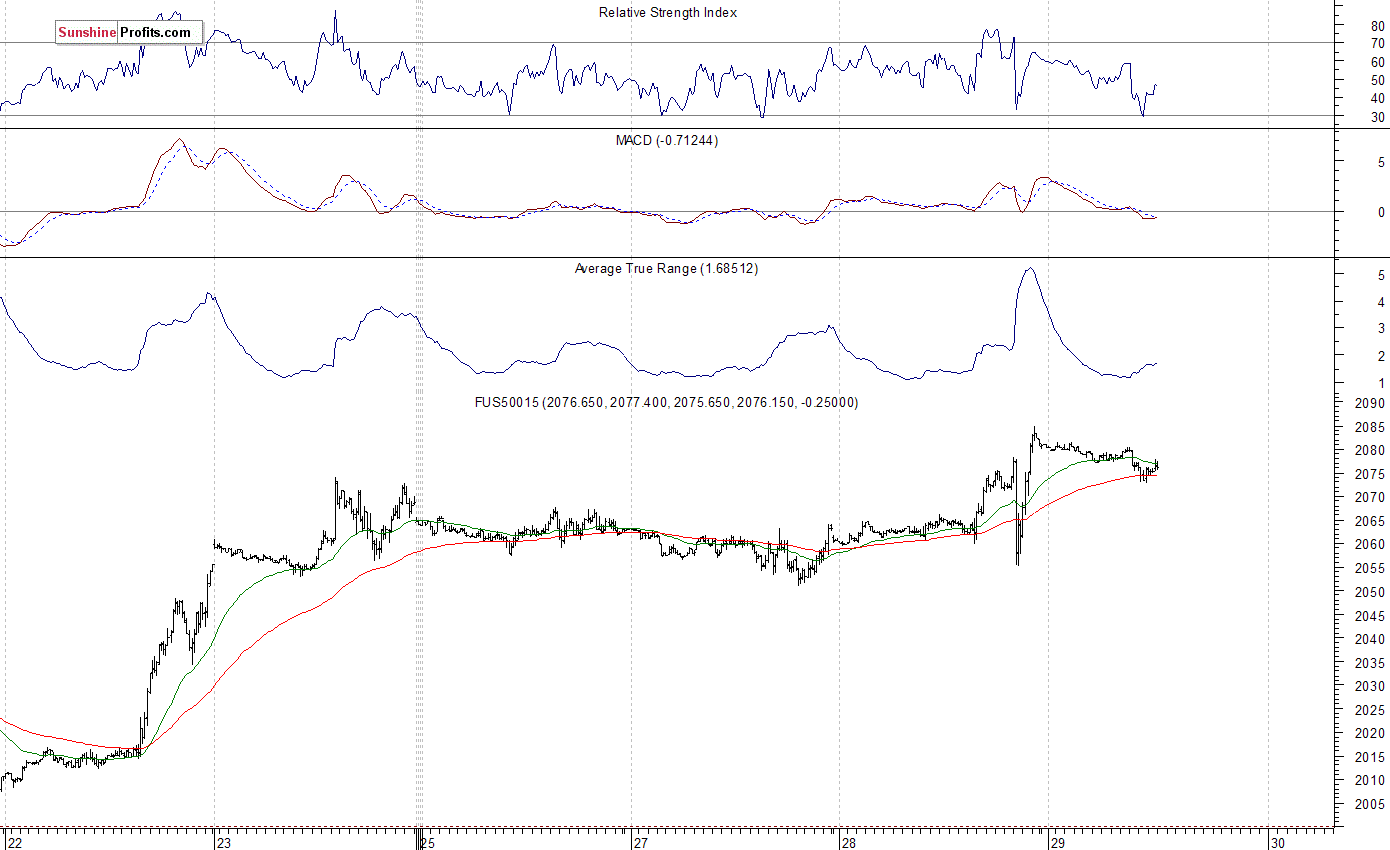Click the MACD 0 axis label
Screen dimensions: 1390x850
[1381, 213]
